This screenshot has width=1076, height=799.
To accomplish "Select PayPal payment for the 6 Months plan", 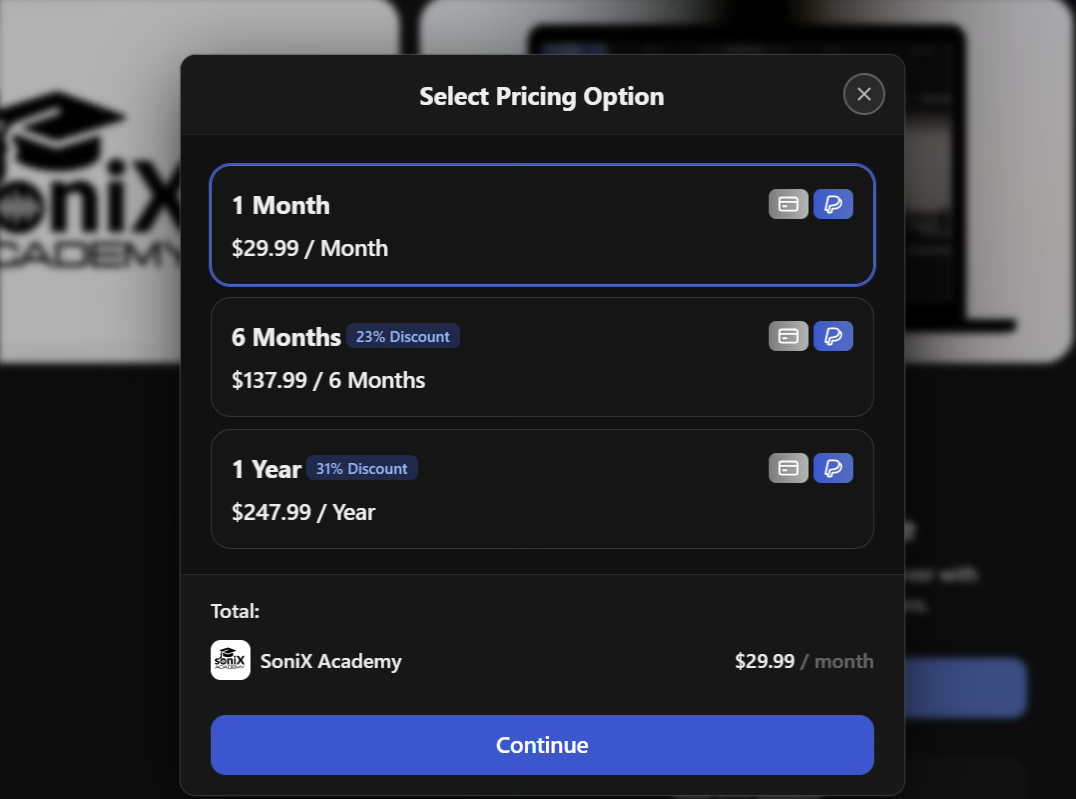I will coord(833,335).
